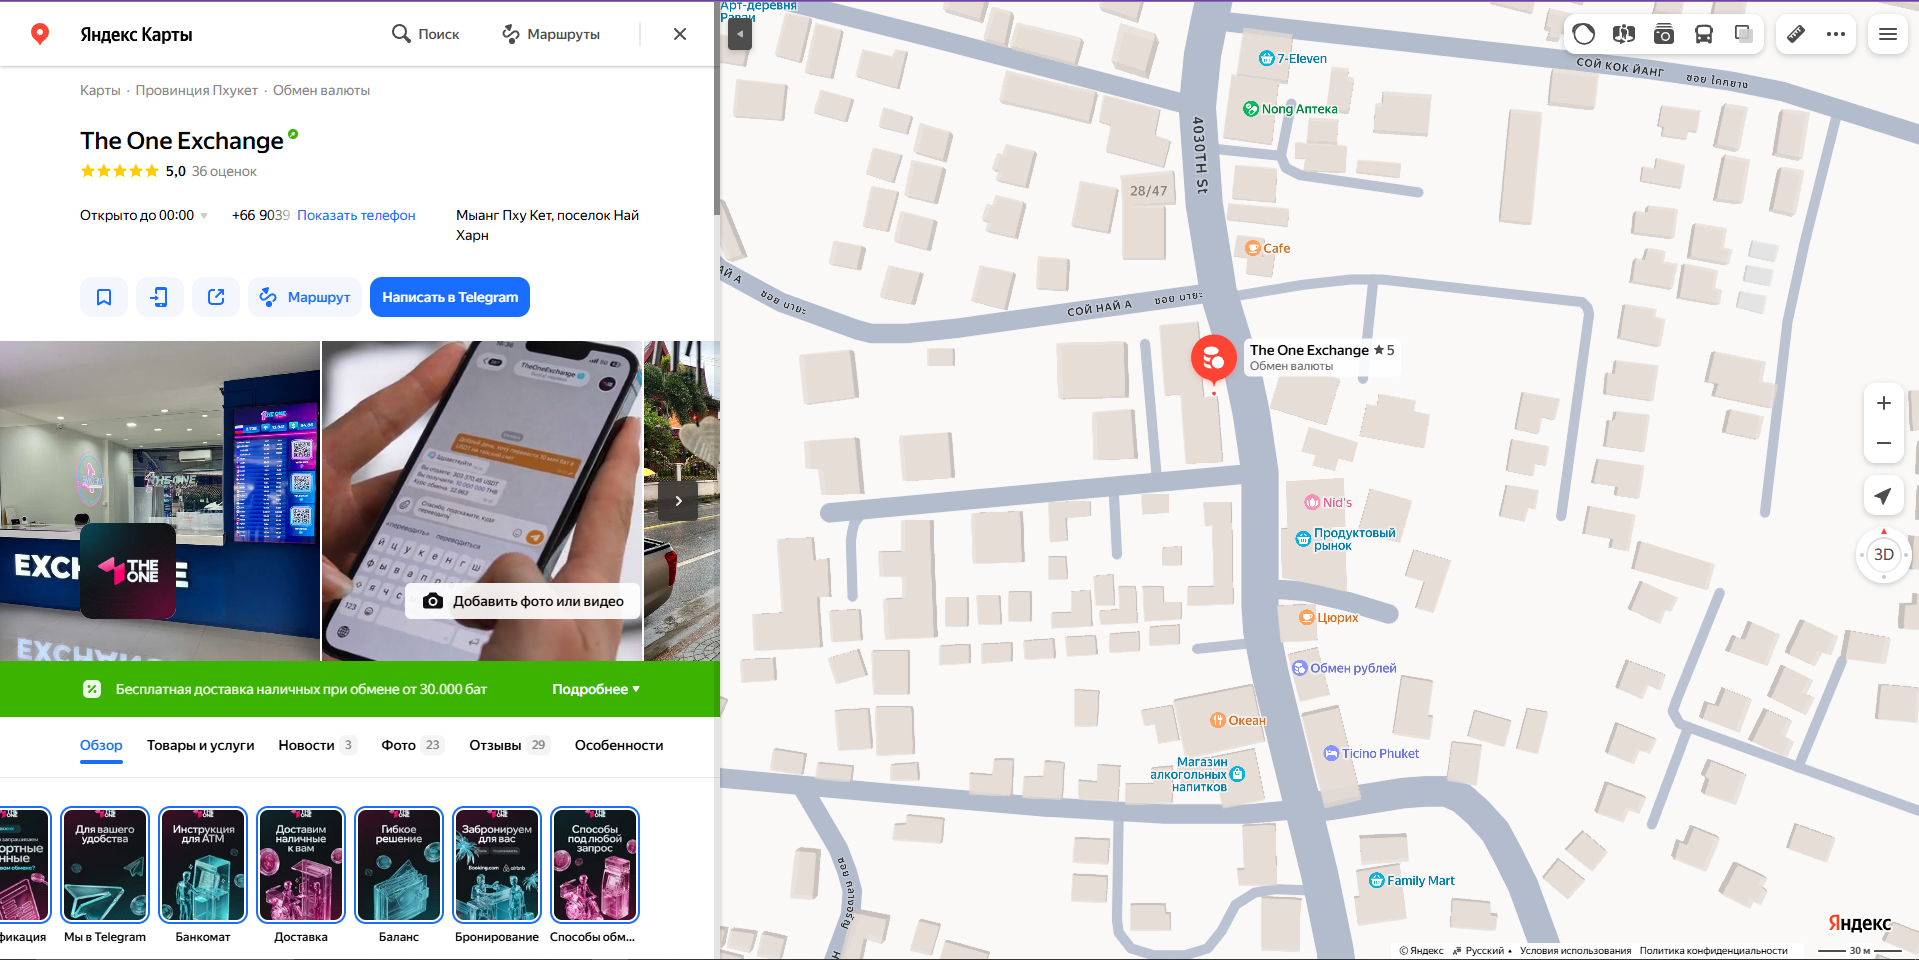The width and height of the screenshot is (1919, 960).
Task: Open the Доставка story
Action: point(301,875)
